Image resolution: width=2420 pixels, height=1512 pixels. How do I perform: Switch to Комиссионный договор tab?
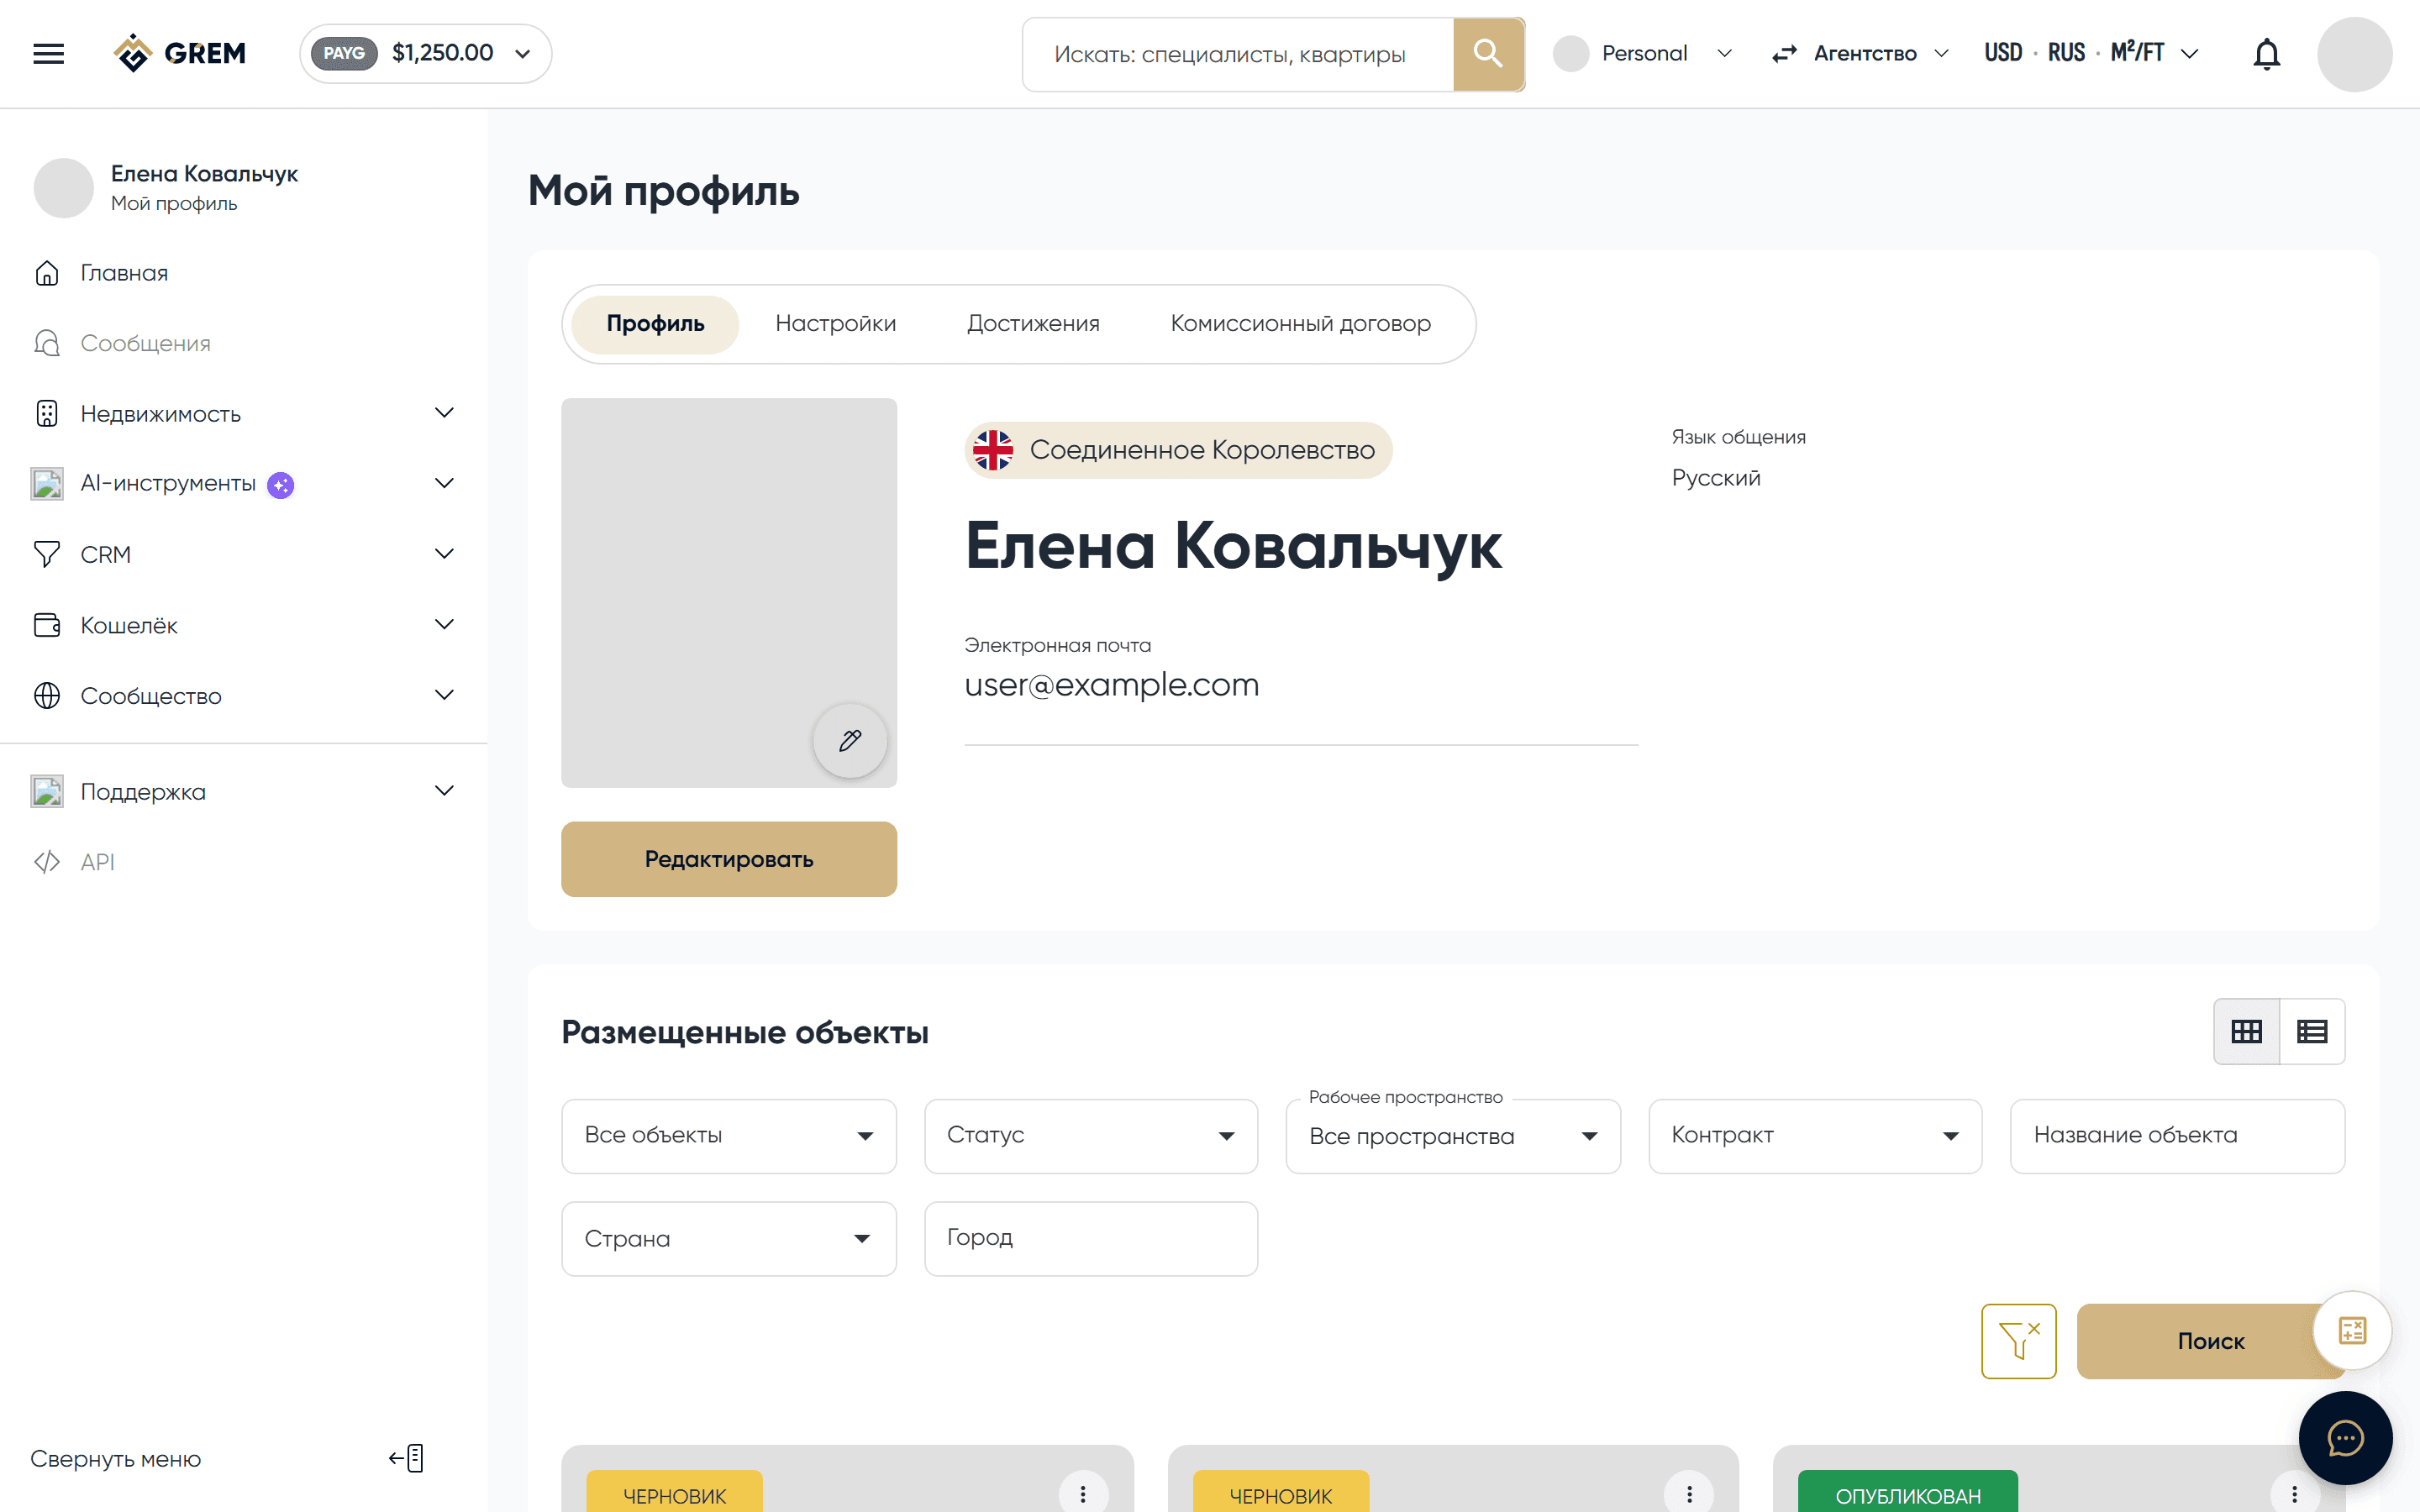tap(1300, 324)
